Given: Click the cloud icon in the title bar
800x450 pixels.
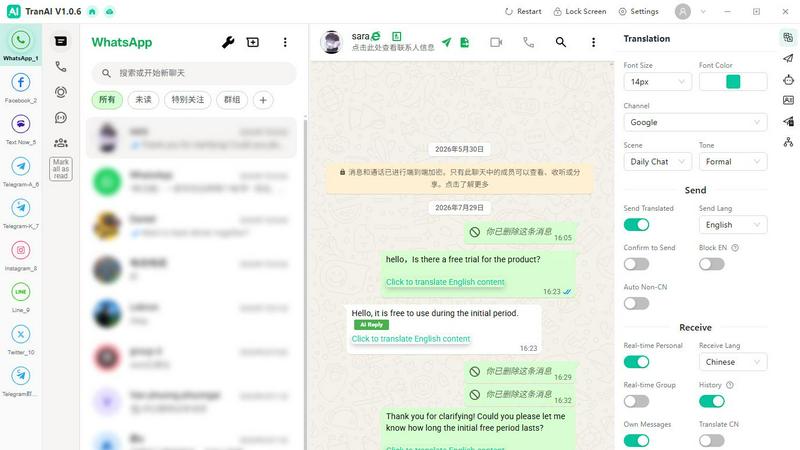Looking at the screenshot, I should coord(109,11).
